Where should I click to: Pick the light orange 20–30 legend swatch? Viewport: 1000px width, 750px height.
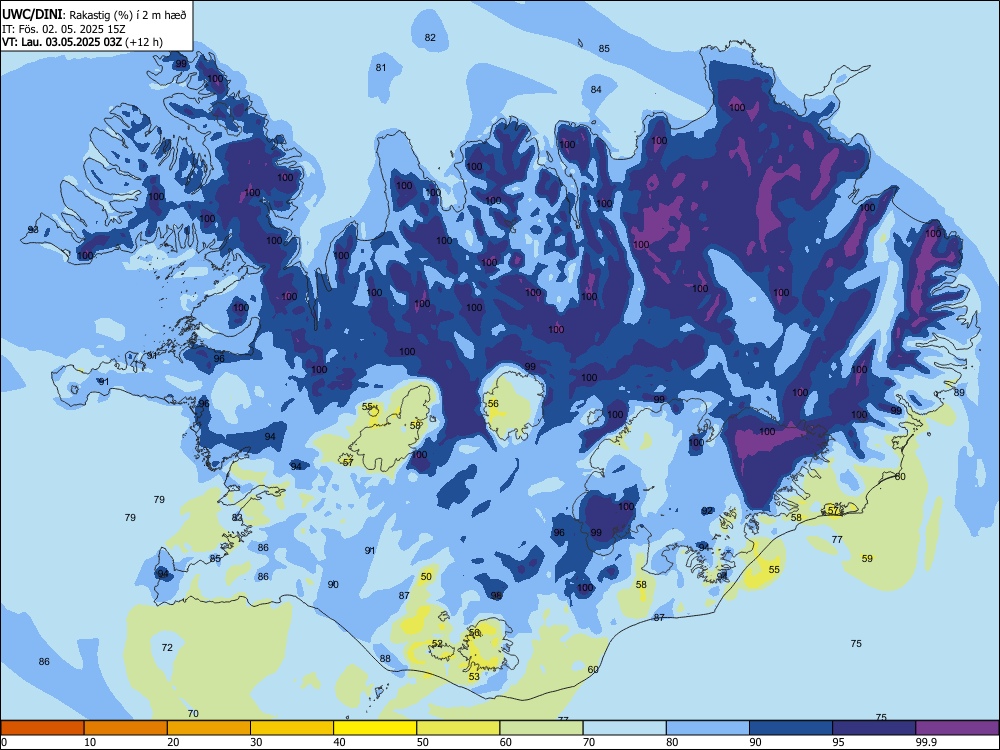[x=209, y=728]
